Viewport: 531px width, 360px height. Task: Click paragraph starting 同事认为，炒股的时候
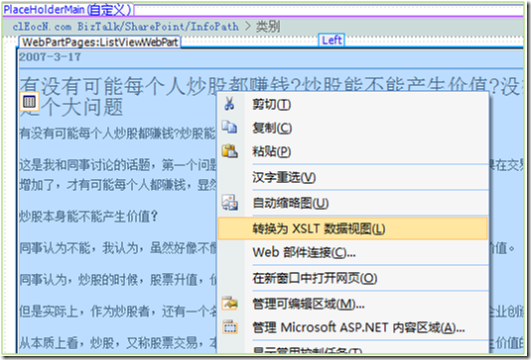pyautogui.click(x=118, y=280)
